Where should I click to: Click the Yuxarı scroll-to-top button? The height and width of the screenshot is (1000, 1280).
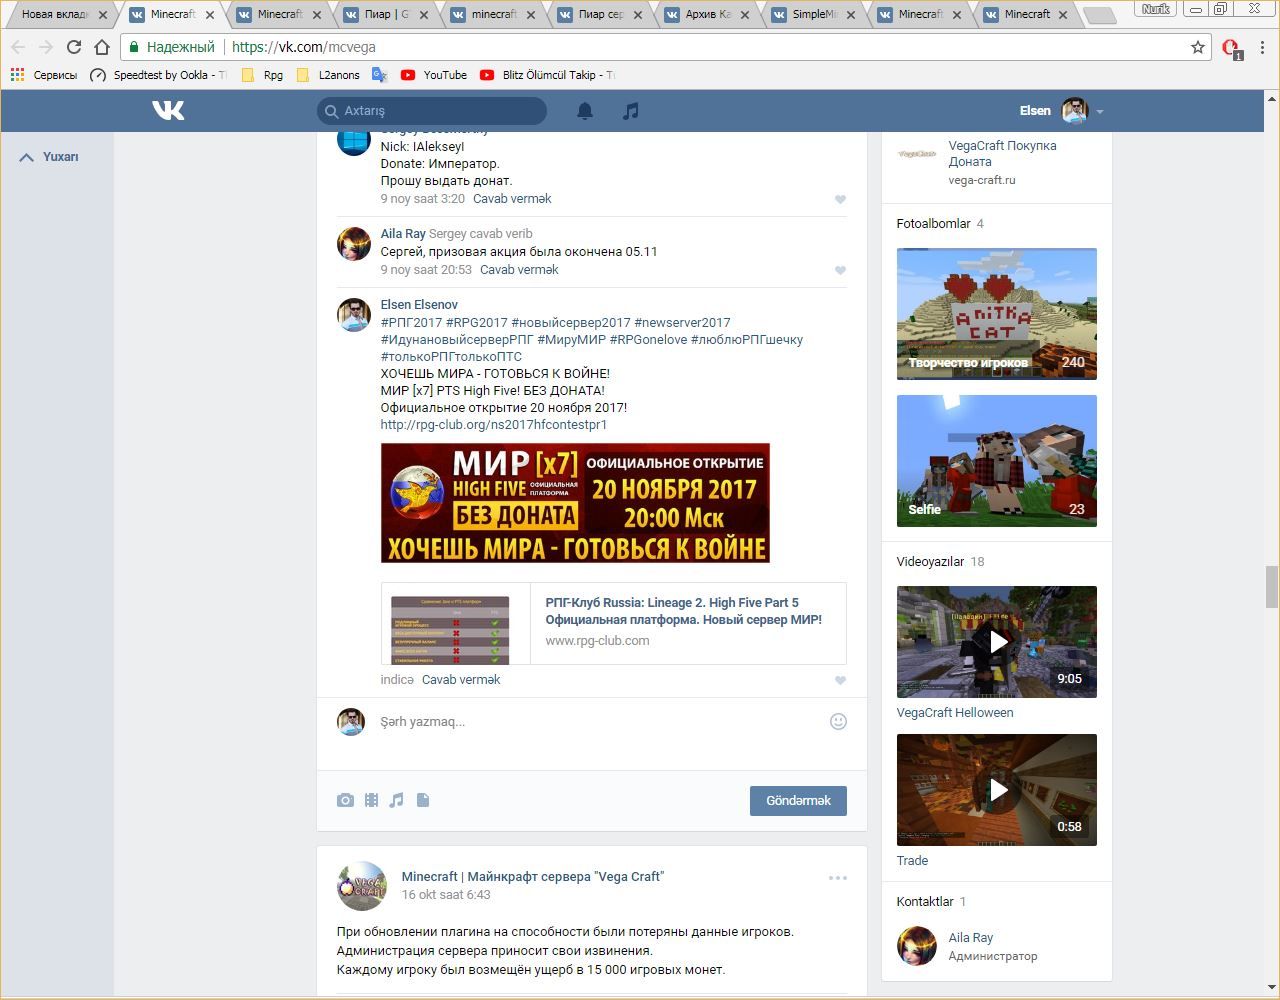pos(50,157)
